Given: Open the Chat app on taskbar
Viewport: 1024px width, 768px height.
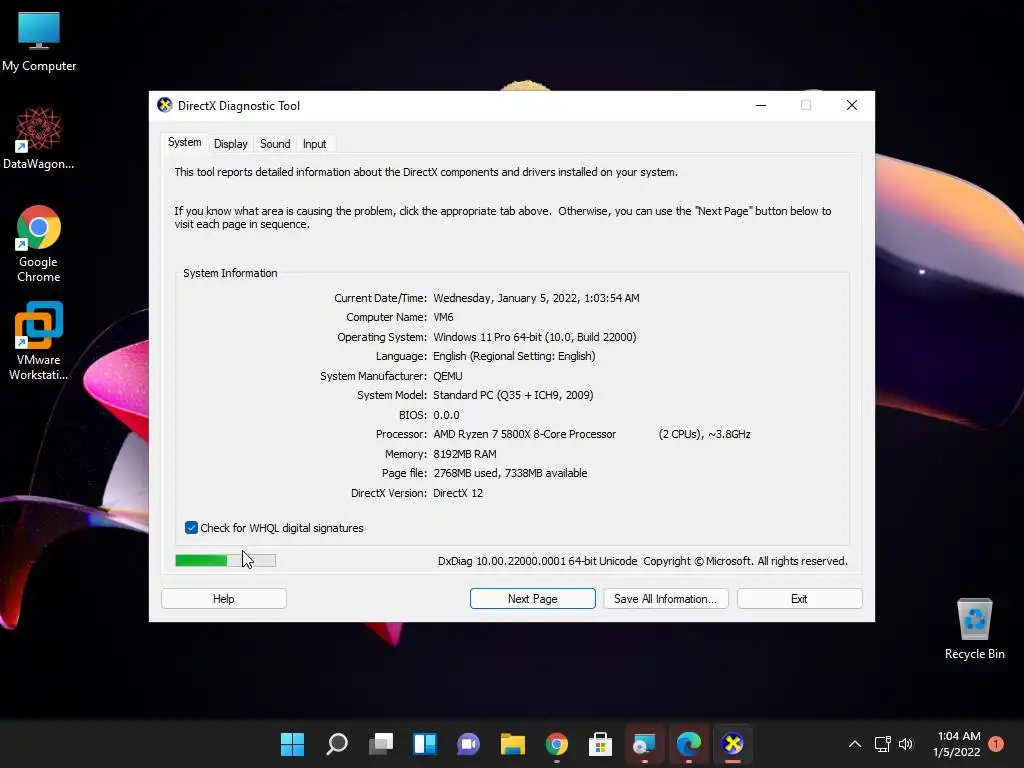Looking at the screenshot, I should tap(468, 744).
